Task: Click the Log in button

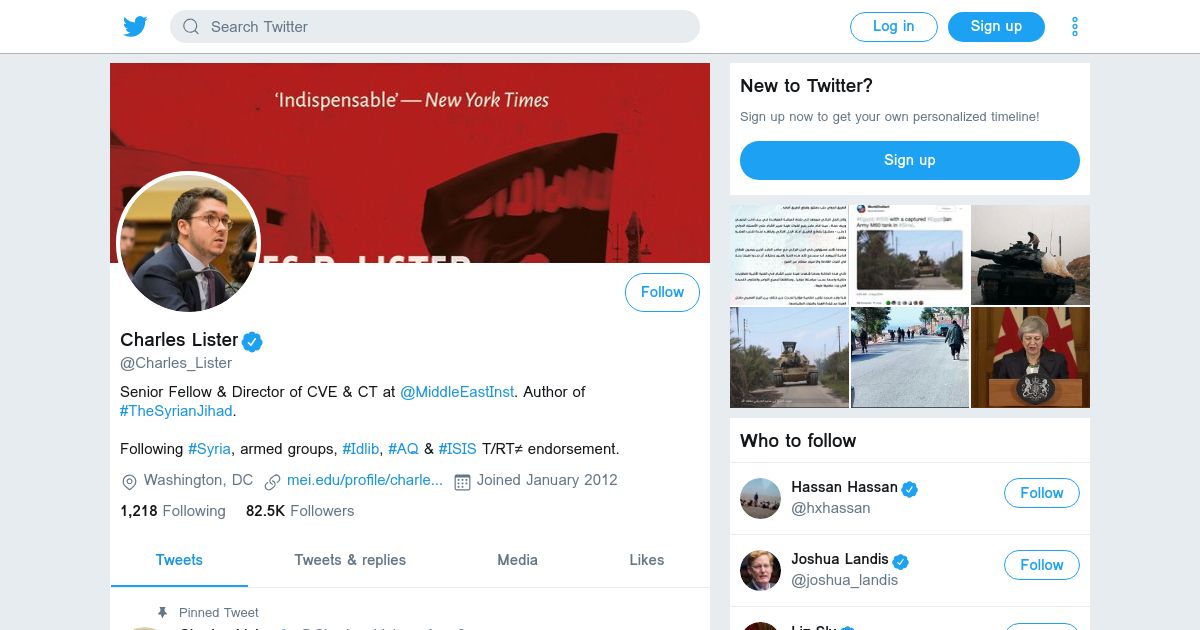Action: coord(893,27)
